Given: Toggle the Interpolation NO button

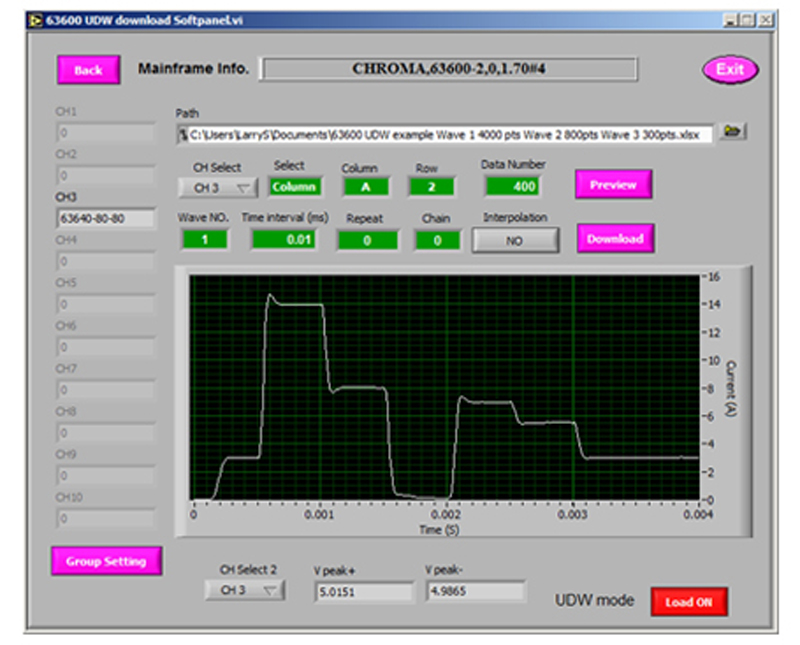Looking at the screenshot, I should pos(515,240).
